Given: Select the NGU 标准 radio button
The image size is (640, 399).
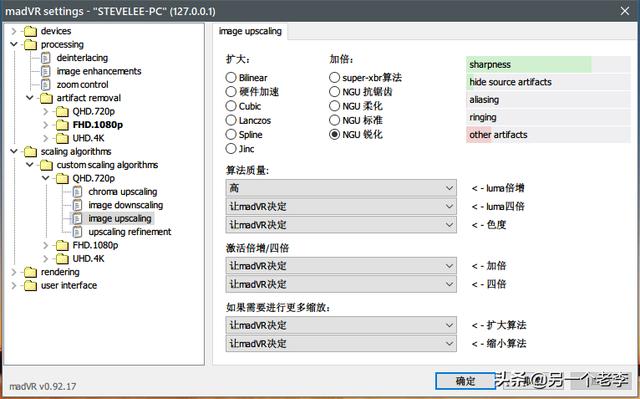Looking at the screenshot, I should tap(335, 120).
